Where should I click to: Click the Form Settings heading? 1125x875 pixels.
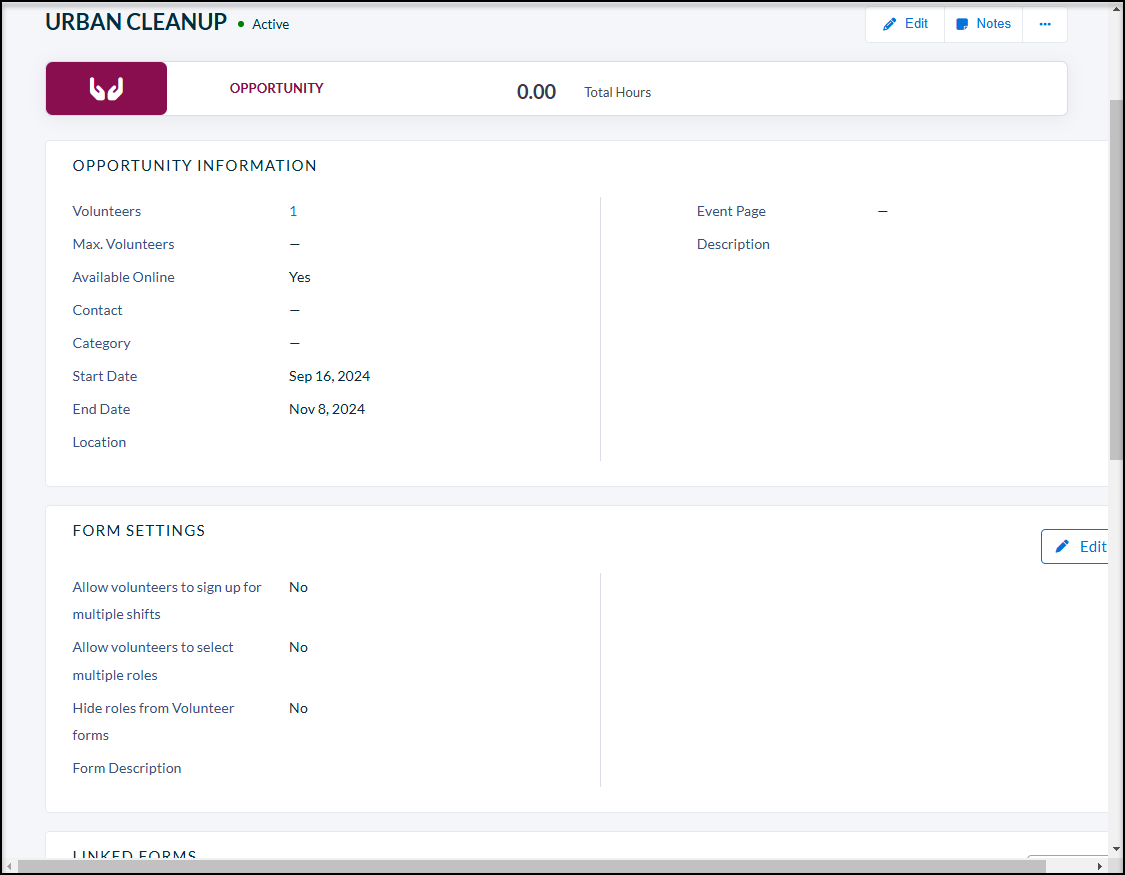[138, 531]
